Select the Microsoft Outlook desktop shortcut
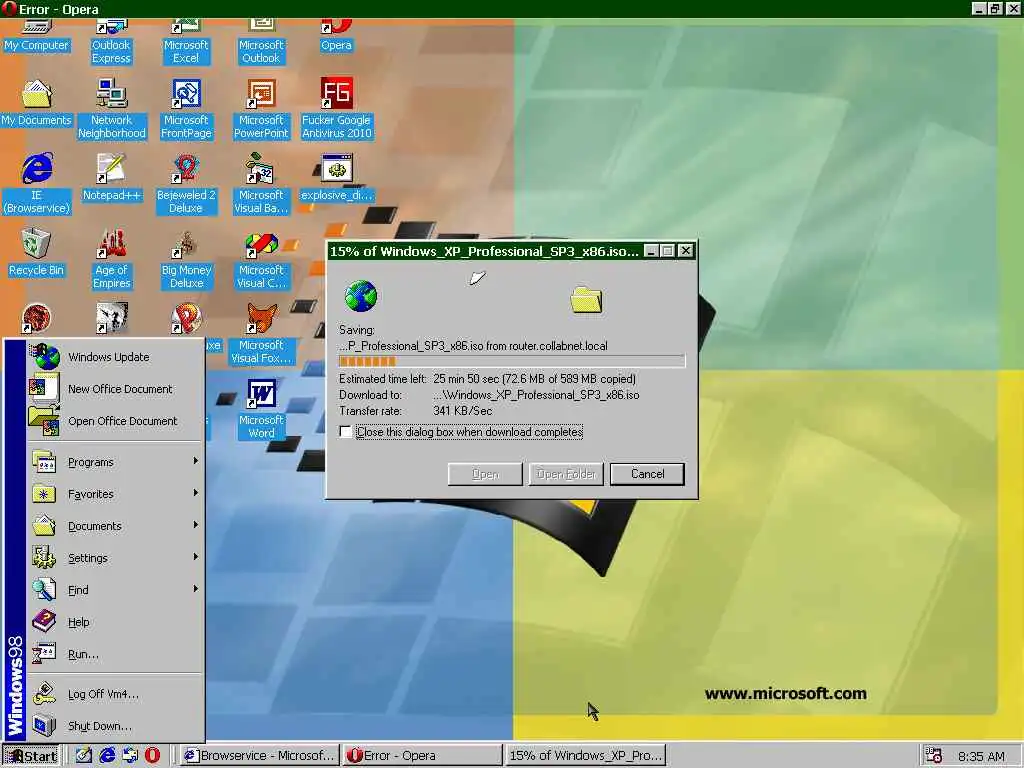 click(261, 42)
